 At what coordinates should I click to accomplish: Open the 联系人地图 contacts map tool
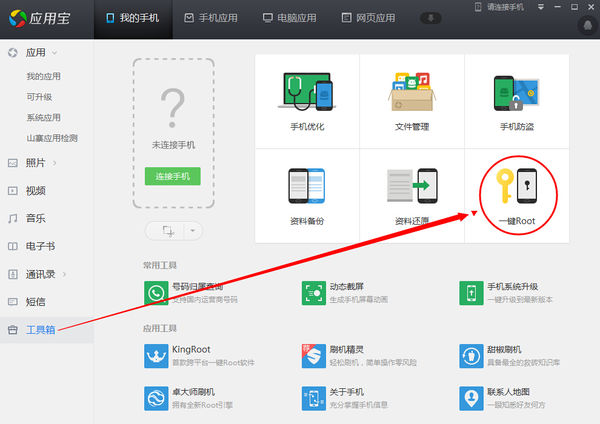(502, 398)
